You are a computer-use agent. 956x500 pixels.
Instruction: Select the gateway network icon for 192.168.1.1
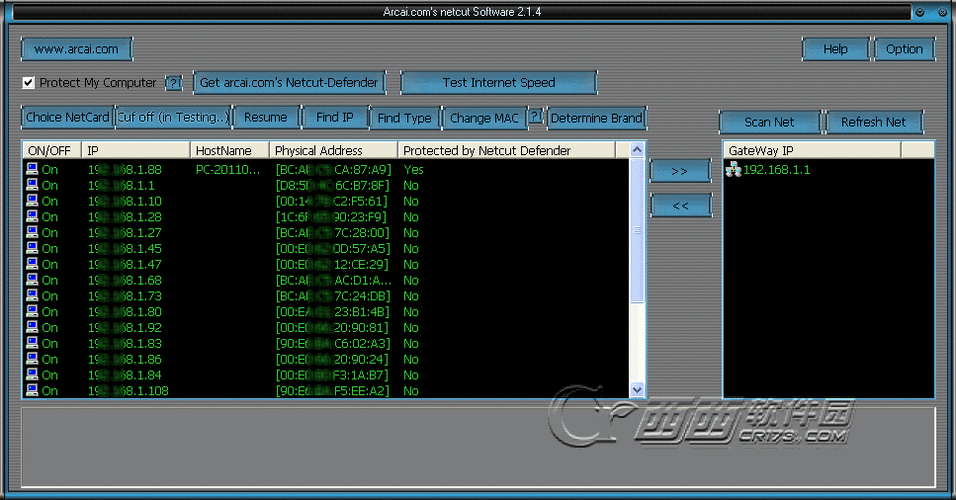pos(733,170)
